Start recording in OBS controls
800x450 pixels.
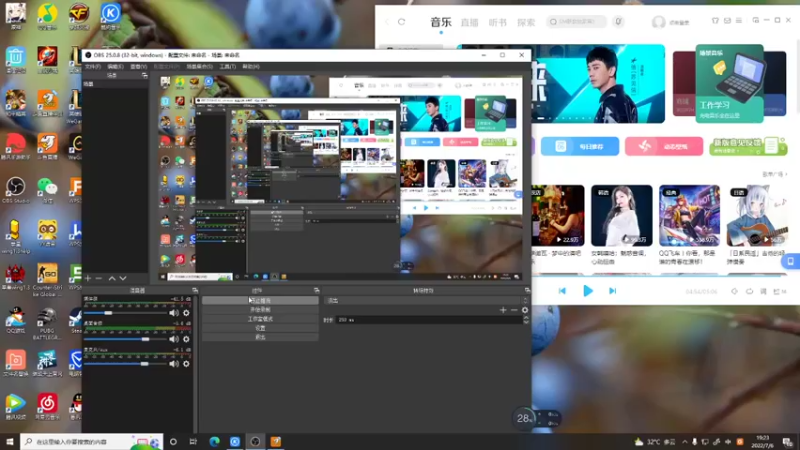(260, 310)
